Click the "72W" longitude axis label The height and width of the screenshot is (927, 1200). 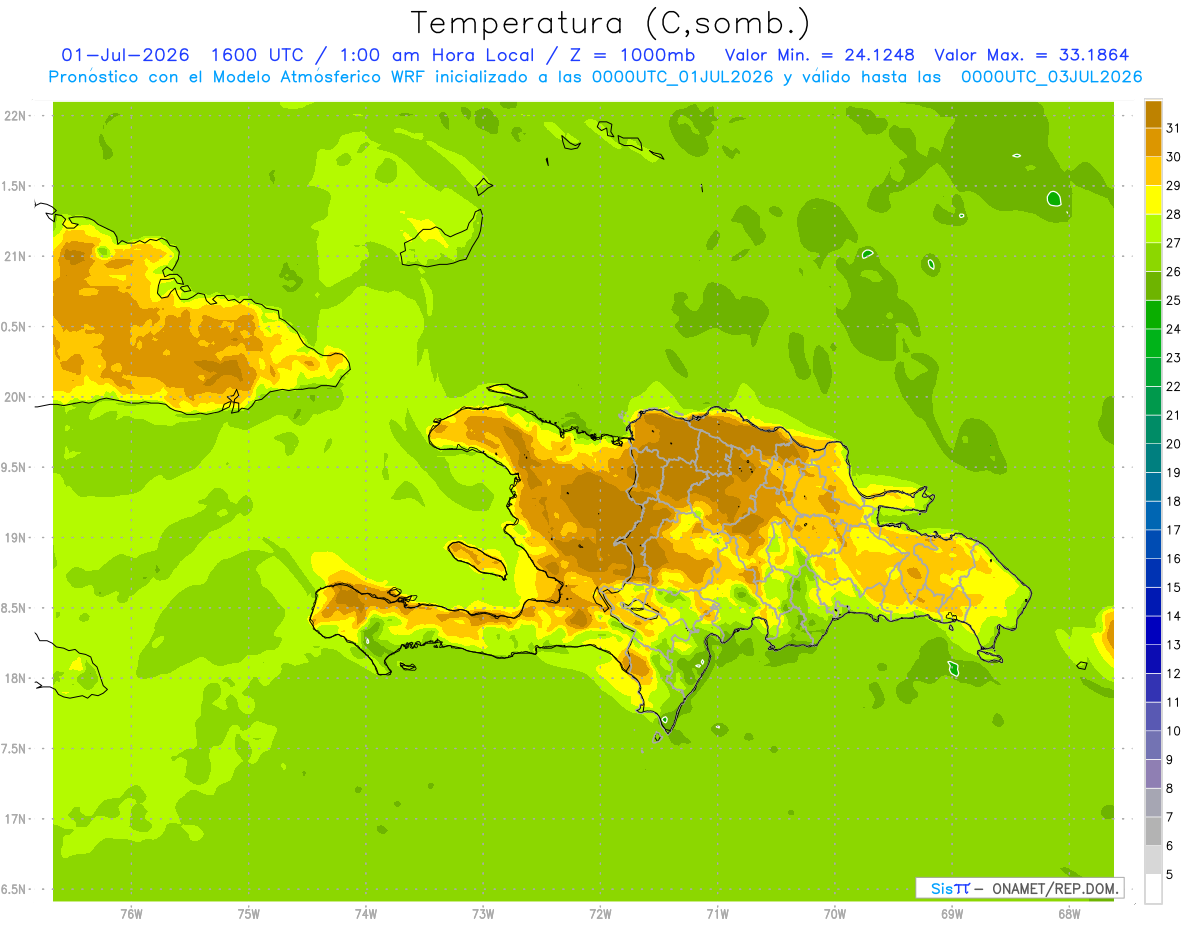click(x=600, y=914)
